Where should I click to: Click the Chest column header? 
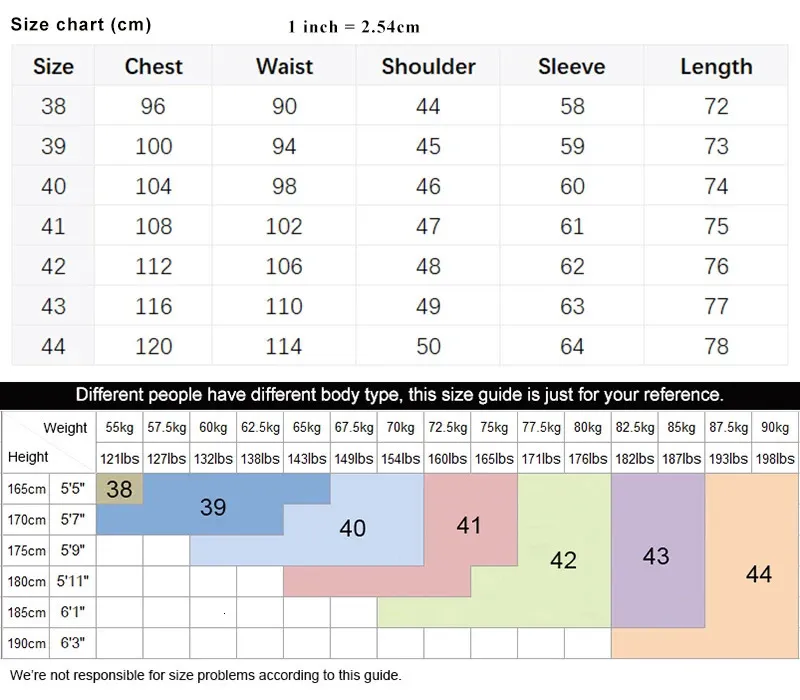153,67
